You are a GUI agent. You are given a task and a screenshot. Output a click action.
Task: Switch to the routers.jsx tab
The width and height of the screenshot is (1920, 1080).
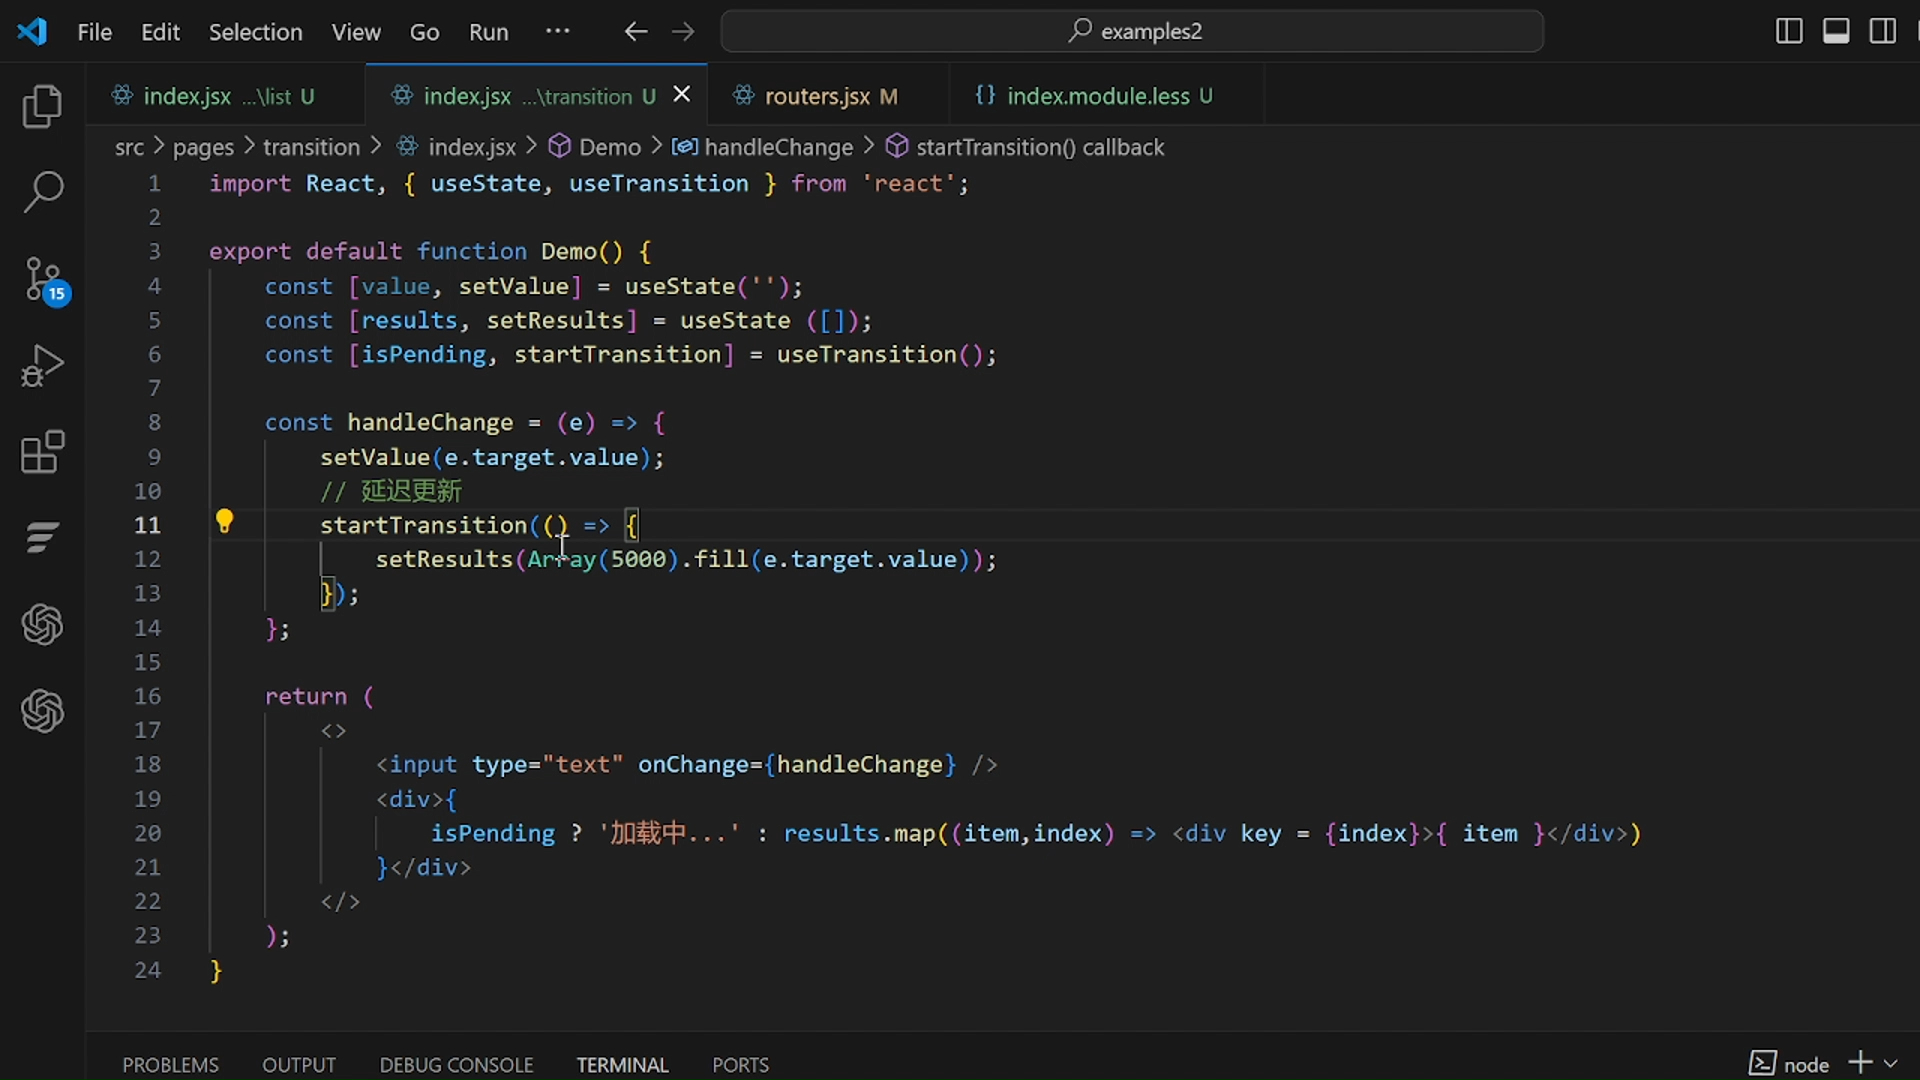[816, 95]
